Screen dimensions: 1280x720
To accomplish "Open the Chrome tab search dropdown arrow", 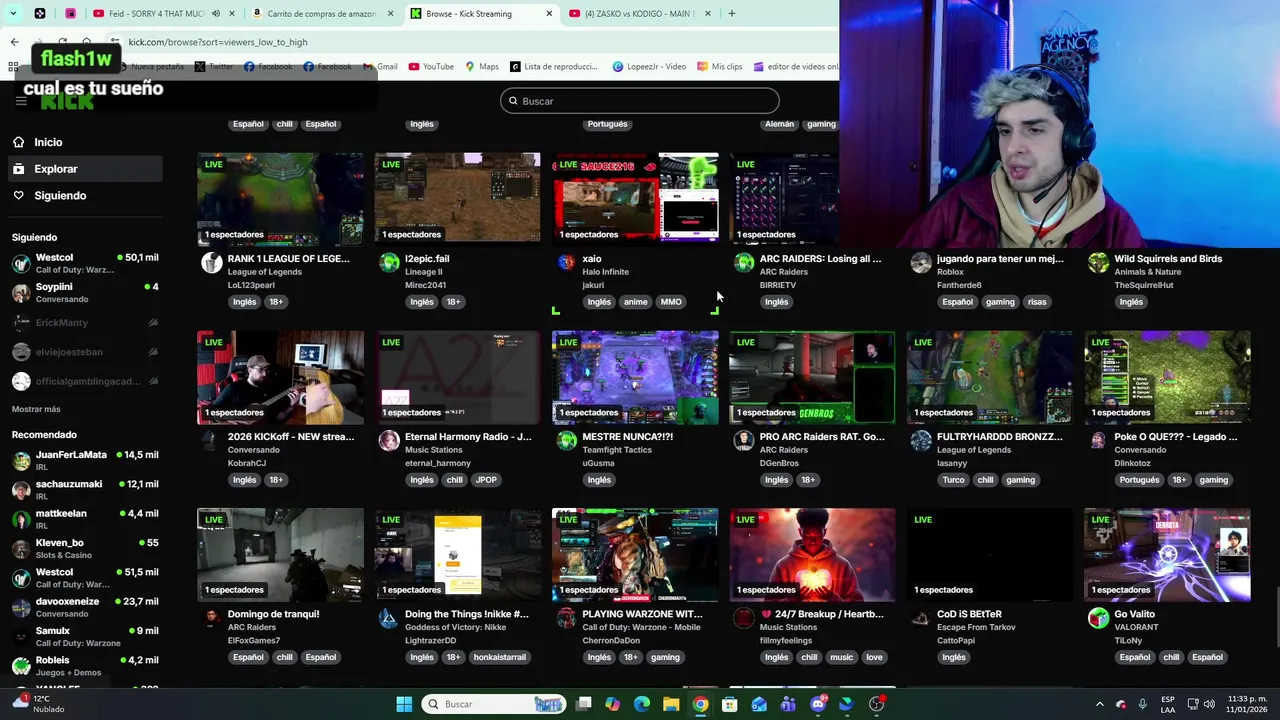I will click(x=14, y=14).
